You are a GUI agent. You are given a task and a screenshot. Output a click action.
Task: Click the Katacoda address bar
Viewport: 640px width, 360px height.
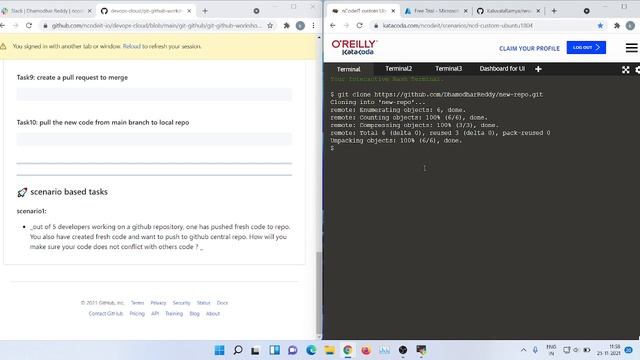tap(457, 25)
